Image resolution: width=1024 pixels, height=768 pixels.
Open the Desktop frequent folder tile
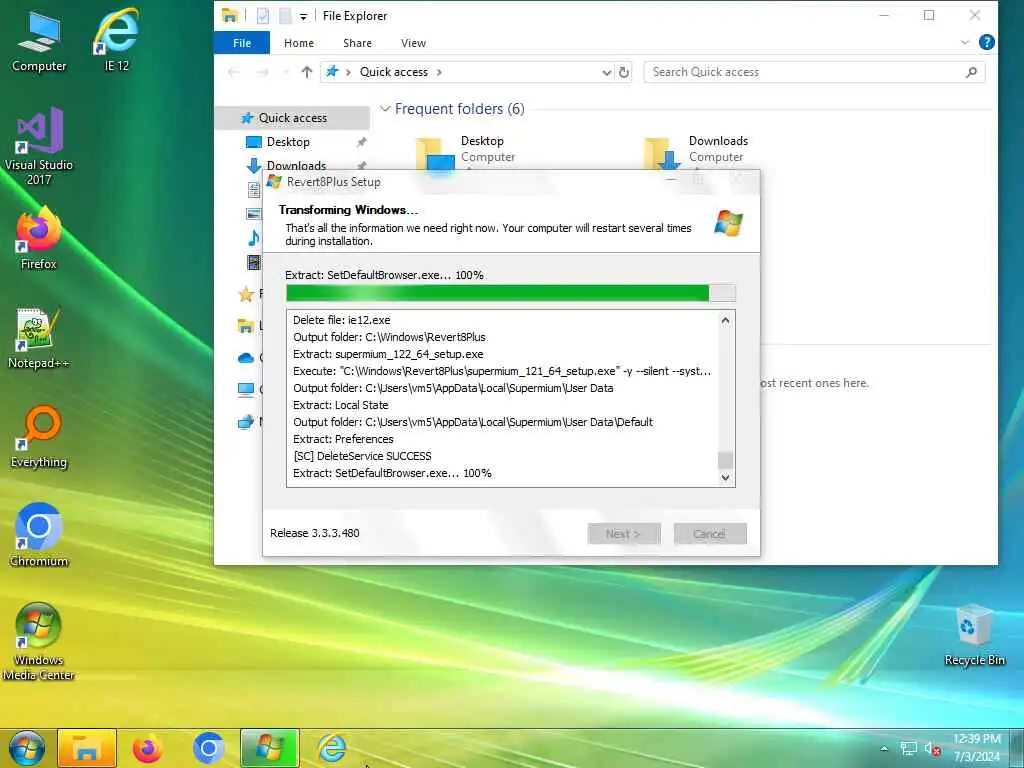pyautogui.click(x=468, y=154)
